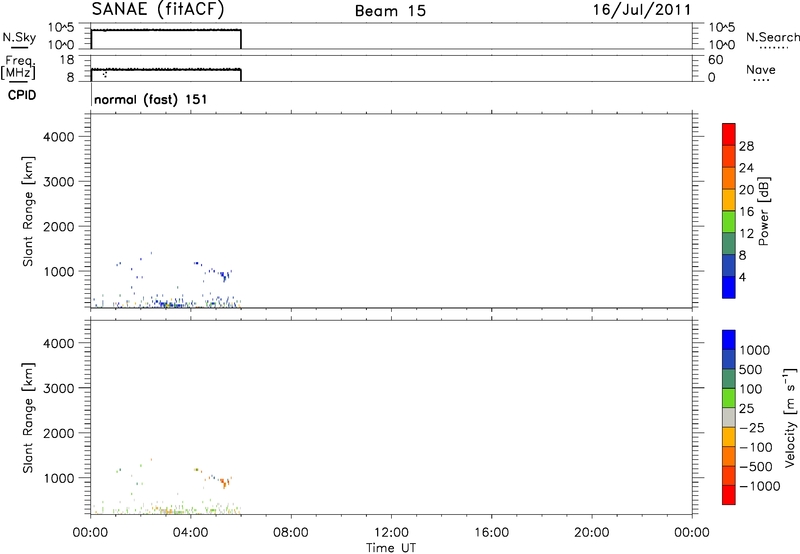Click the Nave axis tick value 60
The width and height of the screenshot is (800, 554).
point(715,60)
